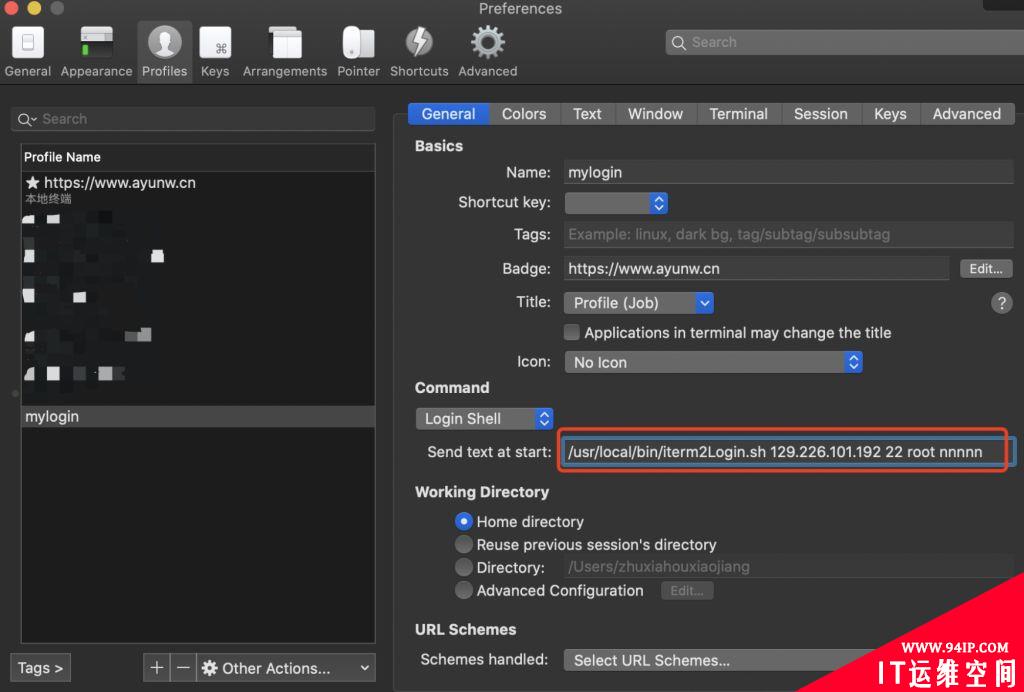
Task: Open the Shortcuts lightning icon
Action: pos(419,43)
